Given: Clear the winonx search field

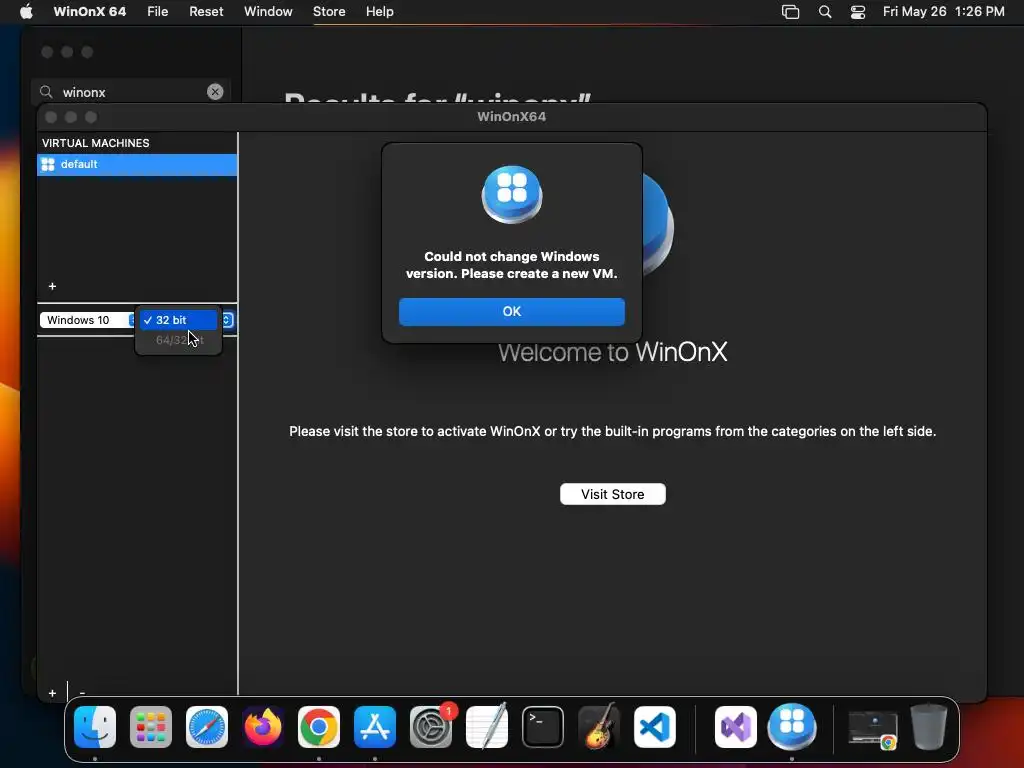Looking at the screenshot, I should point(215,92).
